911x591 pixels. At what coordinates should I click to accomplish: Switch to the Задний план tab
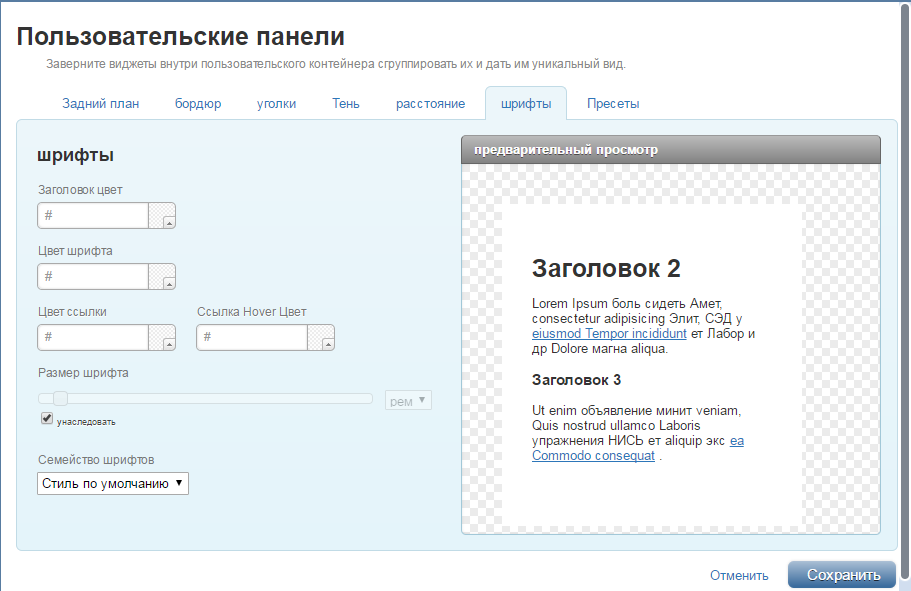(100, 104)
